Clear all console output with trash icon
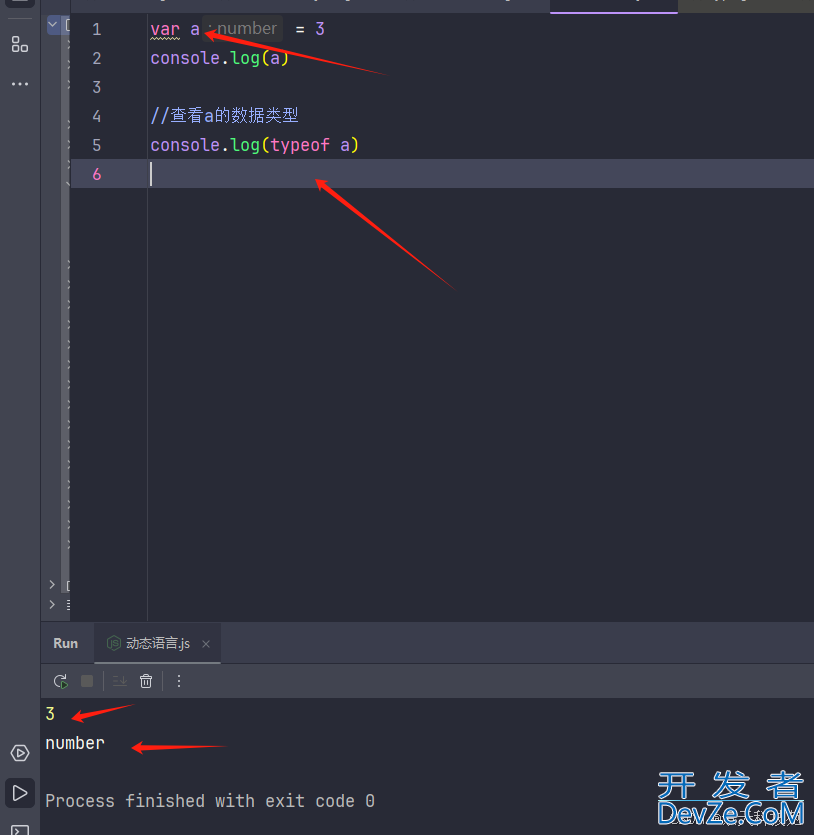Image resolution: width=814 pixels, height=835 pixels. [x=146, y=681]
